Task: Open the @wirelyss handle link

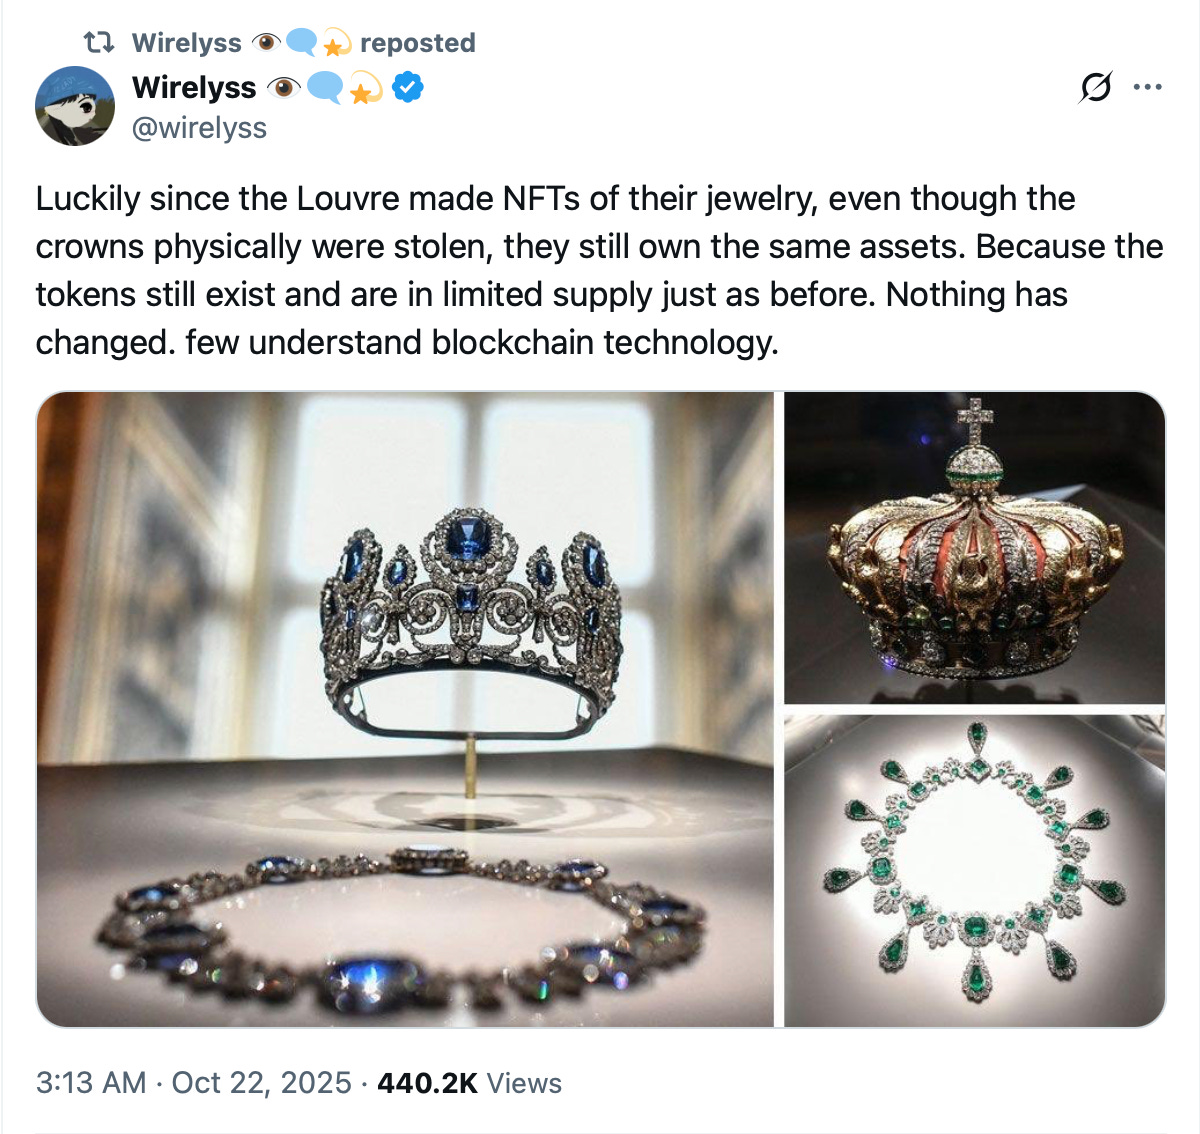Action: coord(199,127)
